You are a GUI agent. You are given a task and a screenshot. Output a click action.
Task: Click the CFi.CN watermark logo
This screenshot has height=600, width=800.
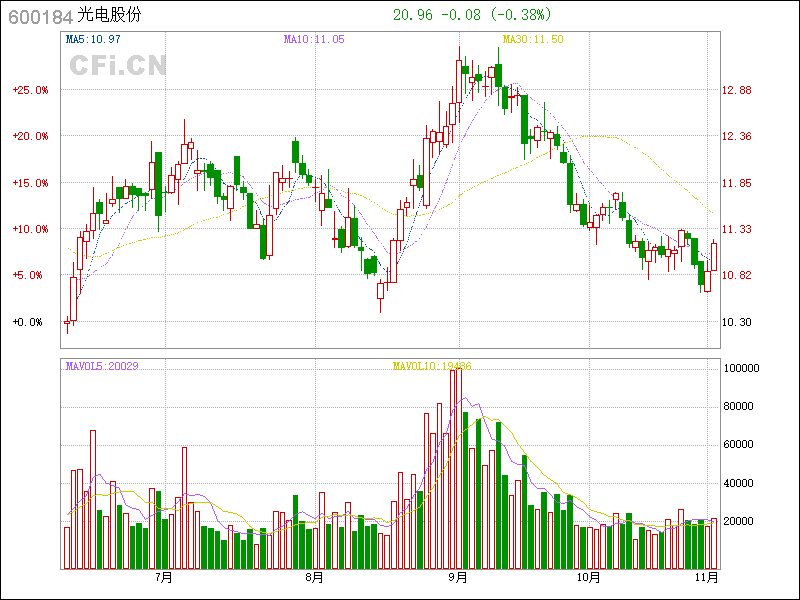coord(117,65)
